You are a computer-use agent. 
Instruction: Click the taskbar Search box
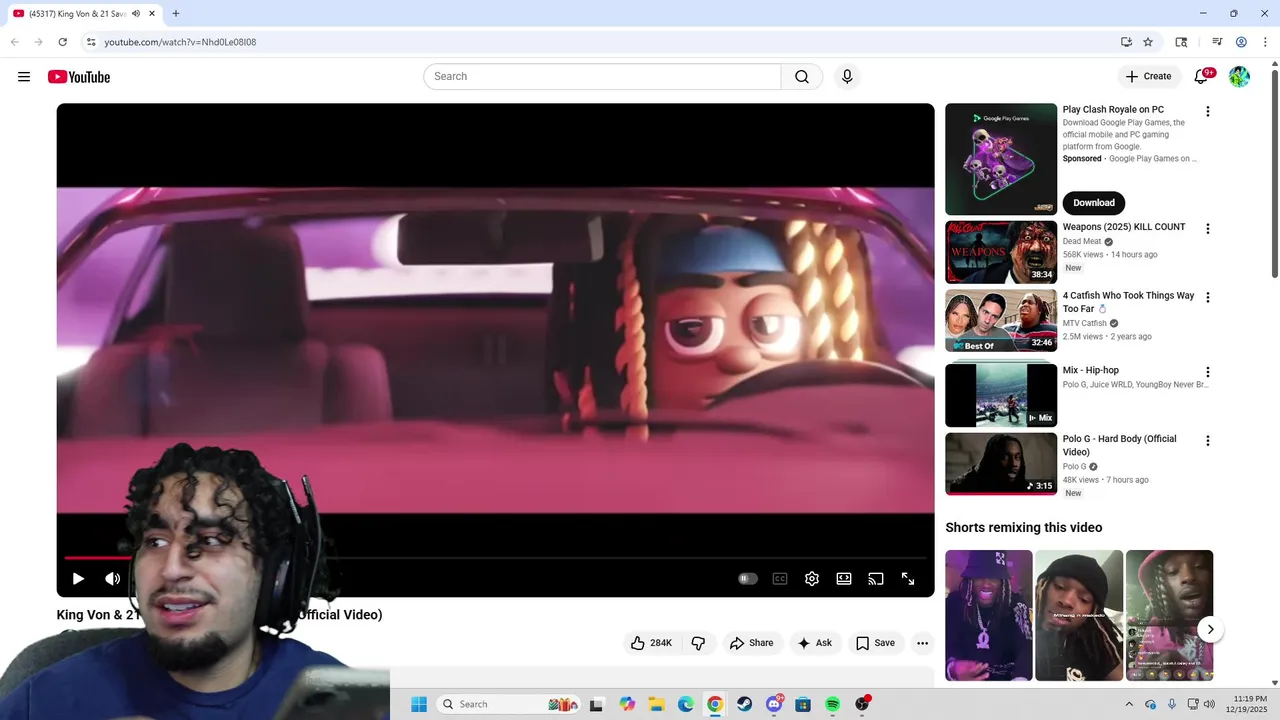pos(510,704)
